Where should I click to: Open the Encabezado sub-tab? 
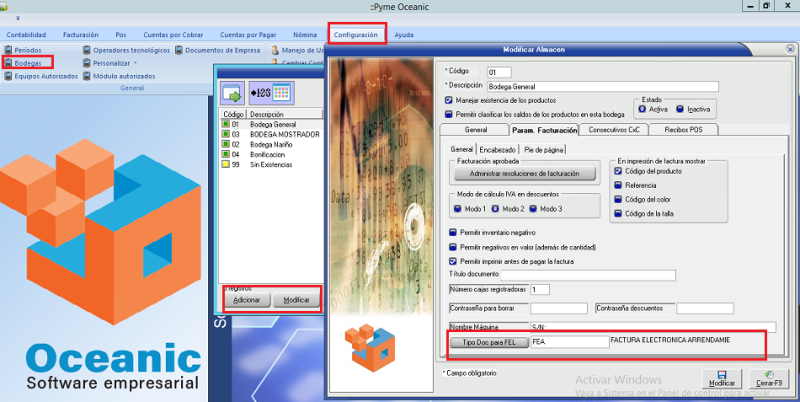[499, 149]
